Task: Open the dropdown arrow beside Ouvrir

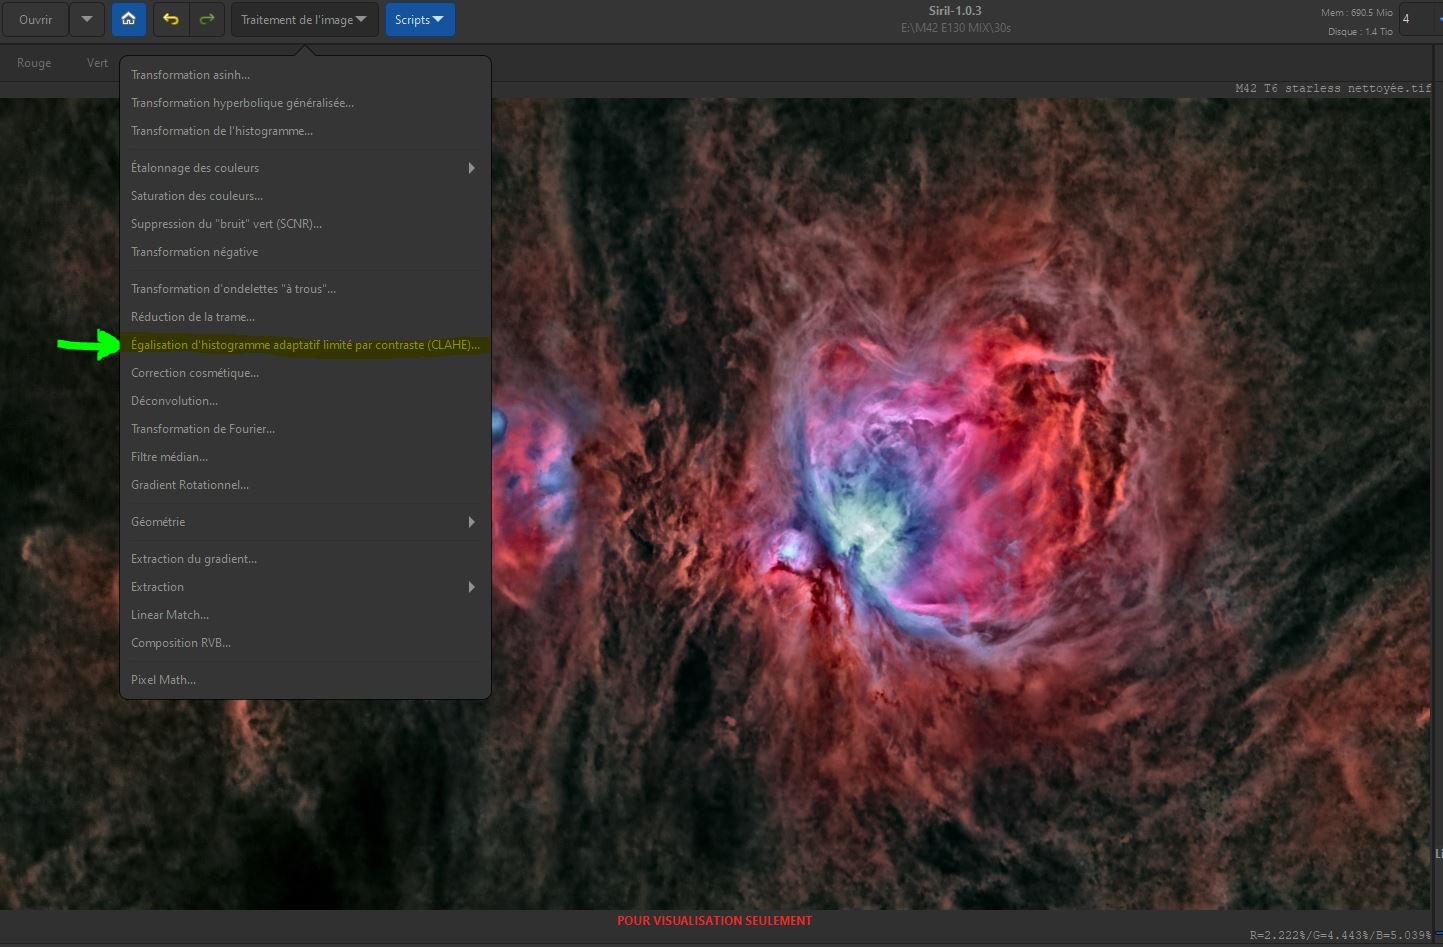Action: [x=87, y=19]
